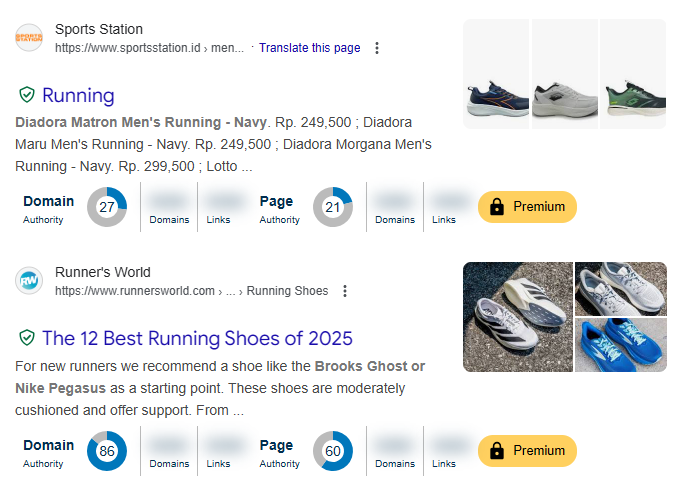This screenshot has width=687, height=494.
Task: Click the green running shoe thumbnail
Action: coord(633,75)
